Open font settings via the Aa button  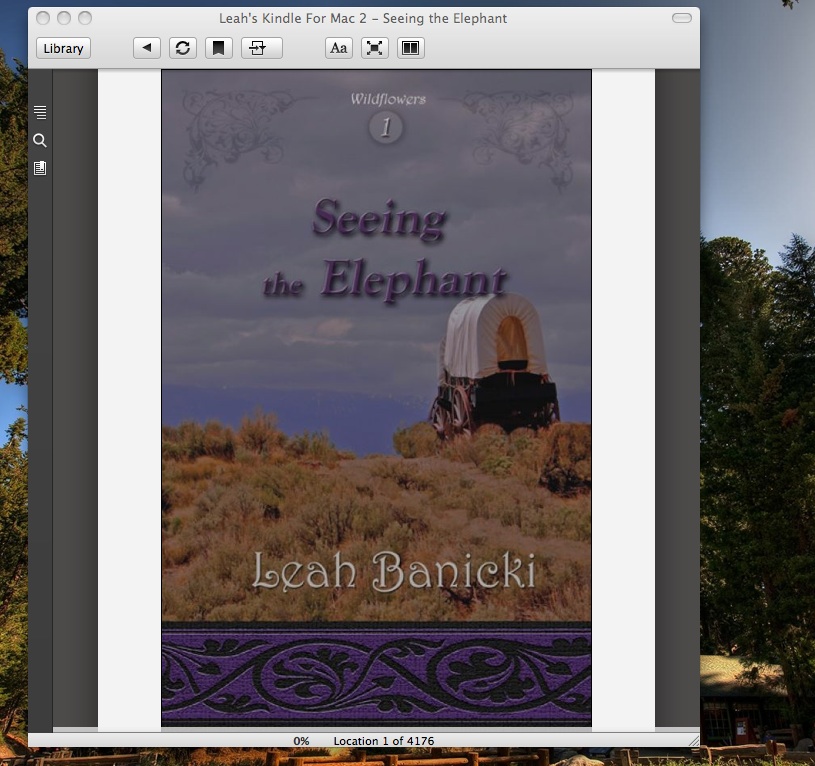coord(339,48)
